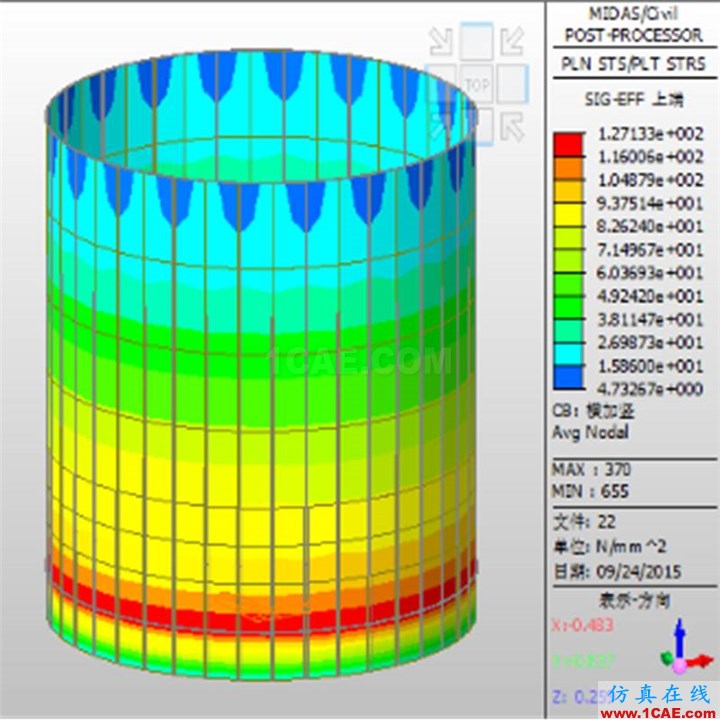The width and height of the screenshot is (720, 721).
Task: Click the legend value 1.04879e+002
Action: [x=650, y=180]
